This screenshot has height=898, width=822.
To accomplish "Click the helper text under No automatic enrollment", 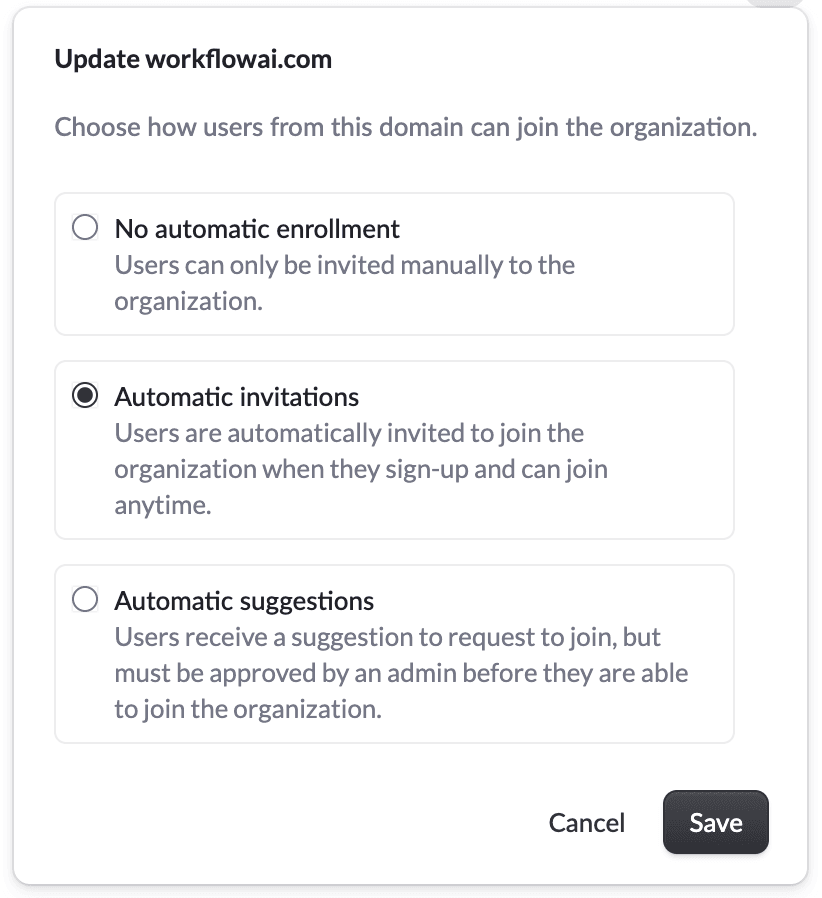I will [345, 283].
